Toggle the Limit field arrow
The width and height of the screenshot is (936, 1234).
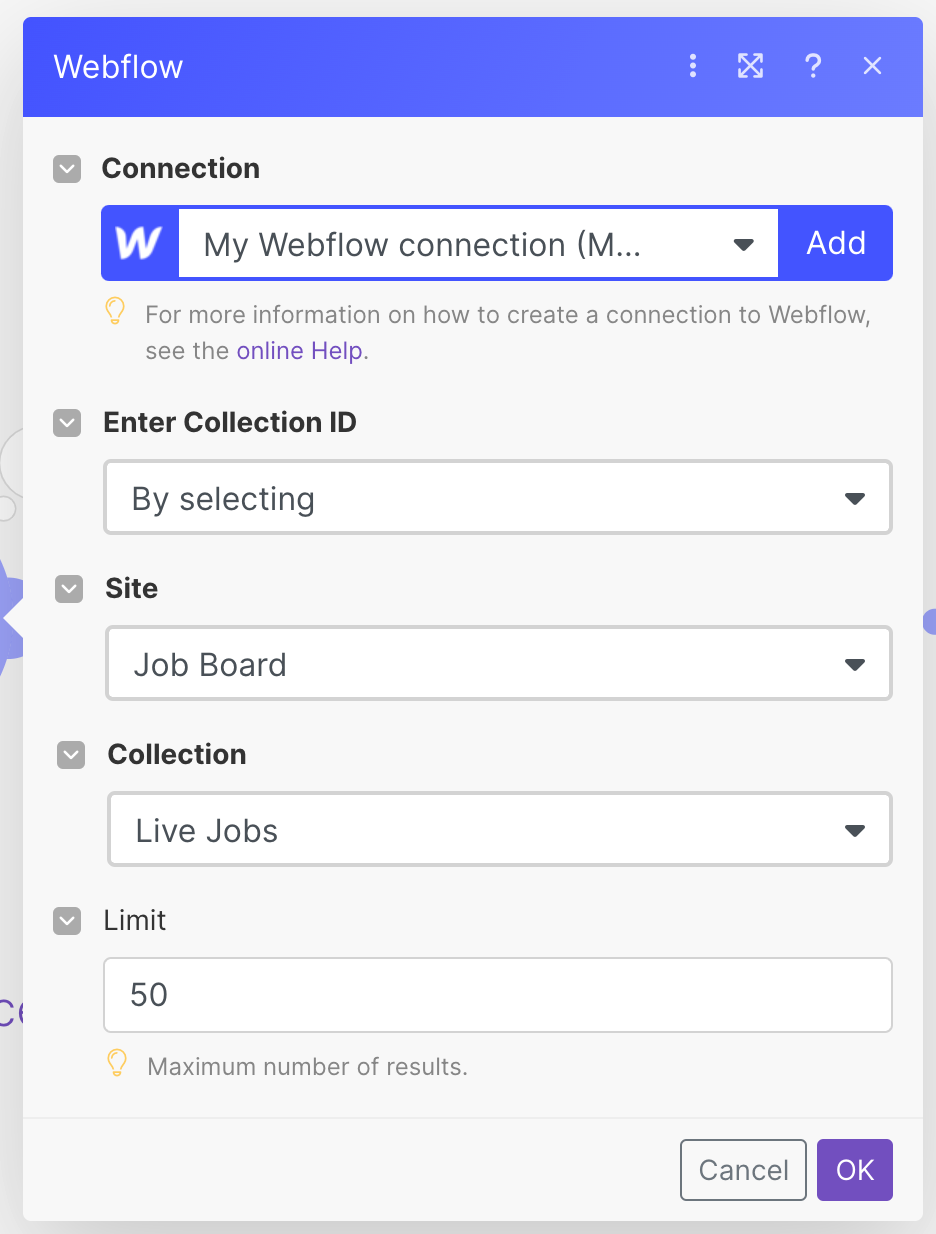[x=67, y=921]
